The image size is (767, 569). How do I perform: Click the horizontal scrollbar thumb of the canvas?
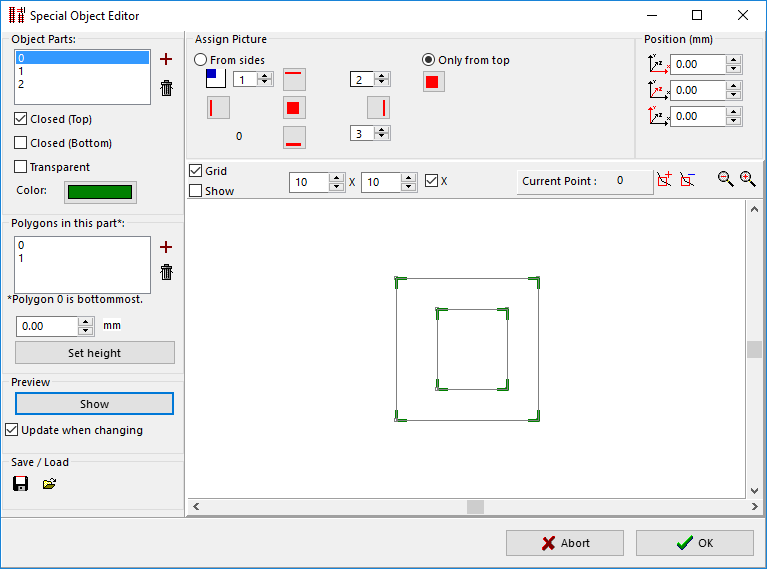[x=475, y=506]
